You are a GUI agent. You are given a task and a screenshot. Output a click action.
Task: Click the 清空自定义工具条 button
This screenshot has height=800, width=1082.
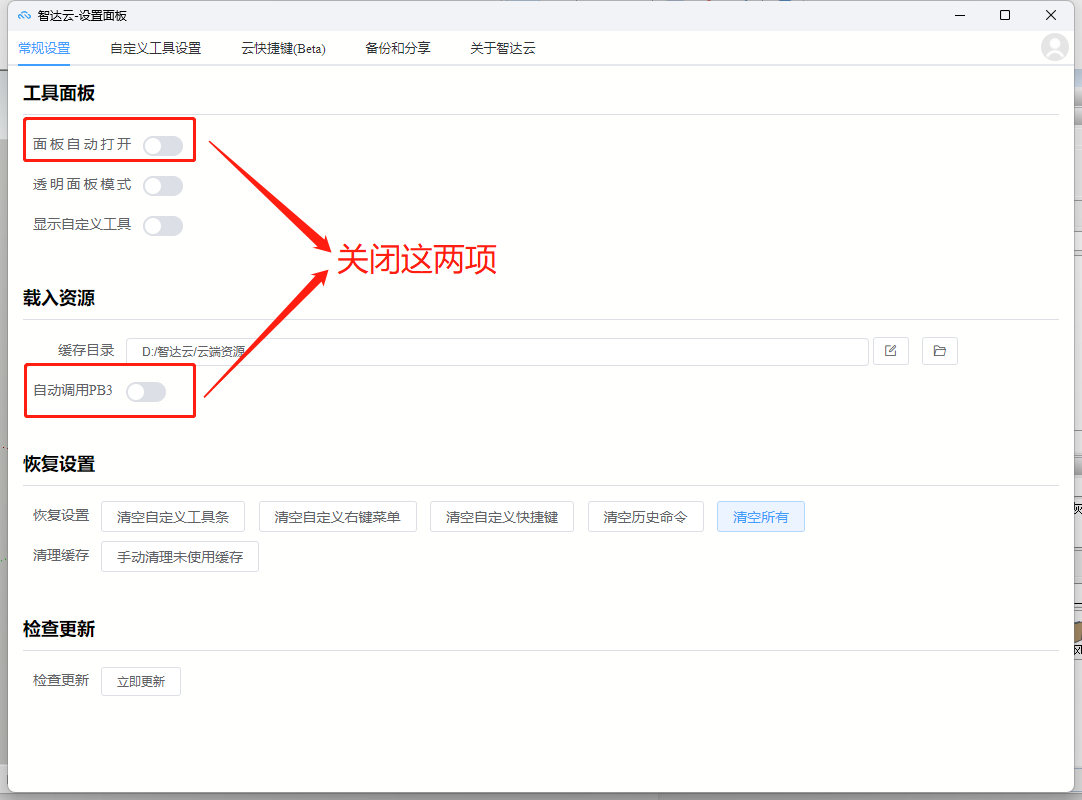pyautogui.click(x=173, y=516)
